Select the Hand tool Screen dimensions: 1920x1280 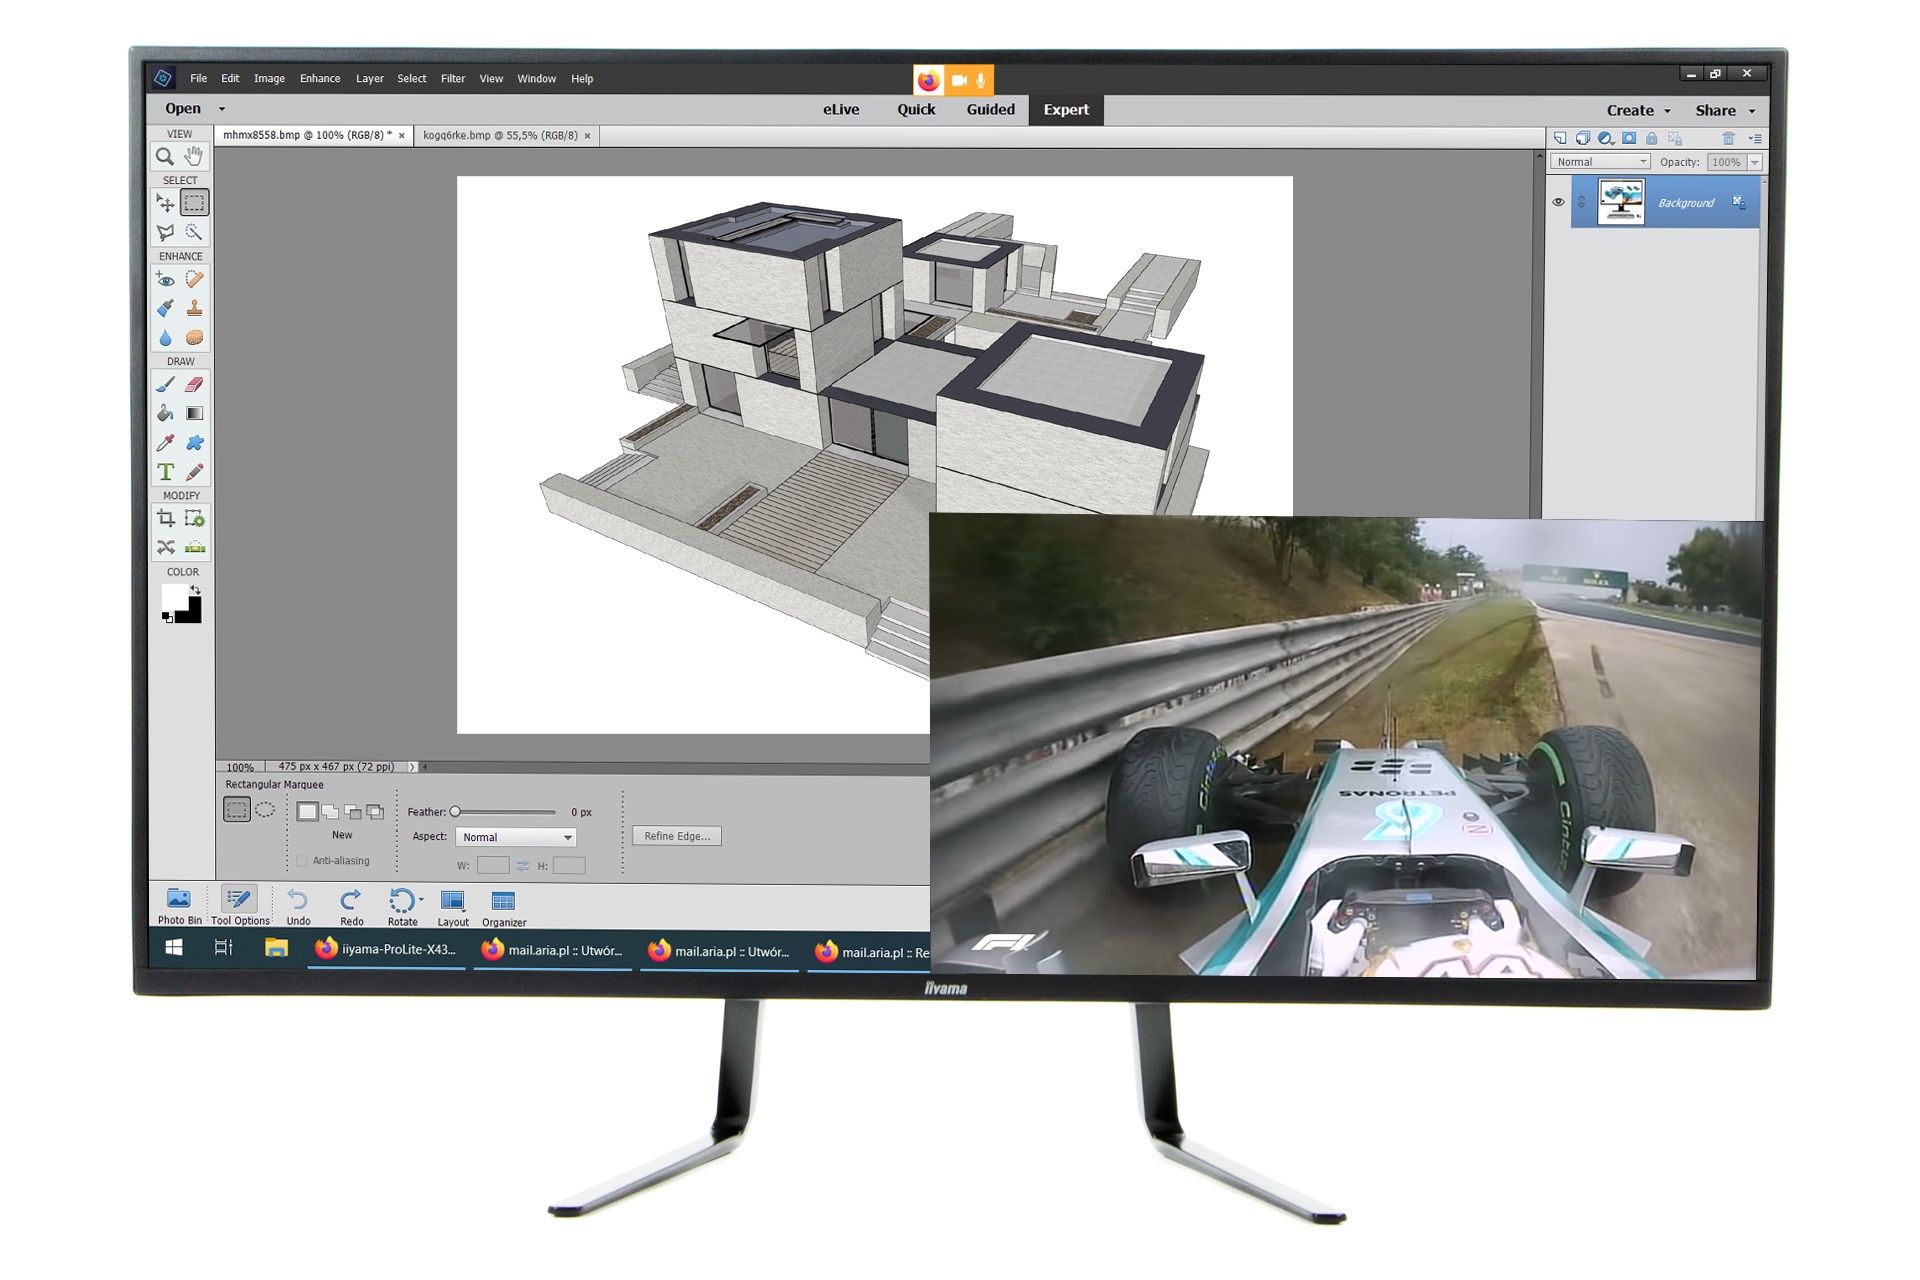[x=194, y=156]
